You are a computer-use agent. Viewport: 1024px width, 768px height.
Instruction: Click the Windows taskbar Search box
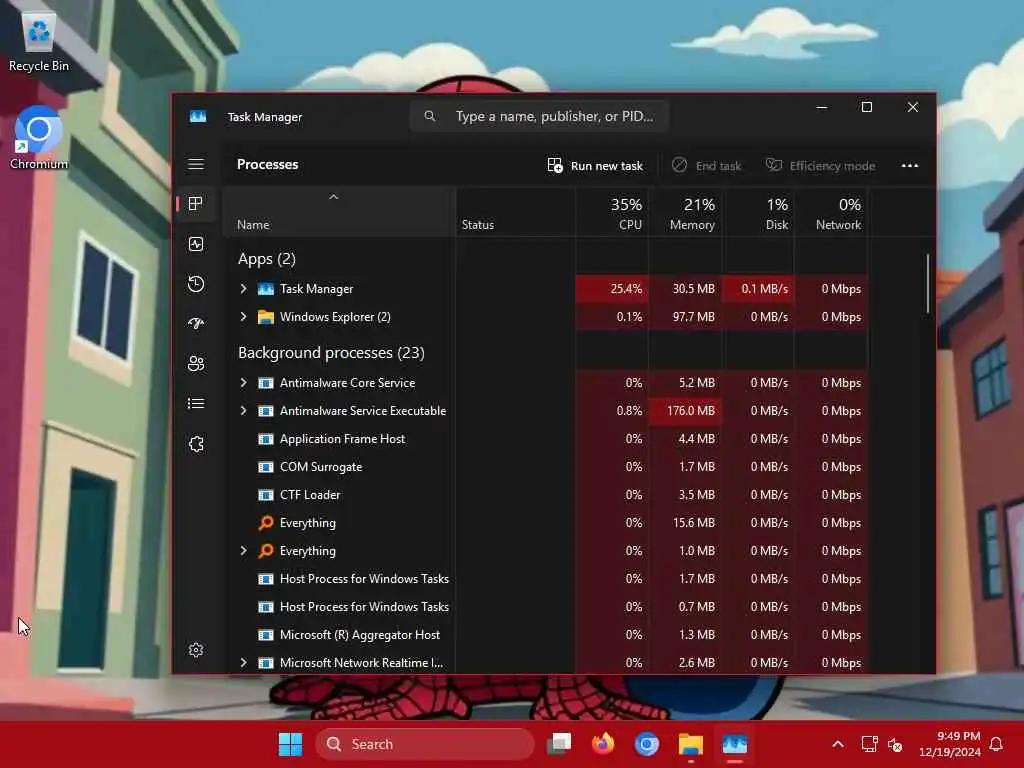[424, 744]
